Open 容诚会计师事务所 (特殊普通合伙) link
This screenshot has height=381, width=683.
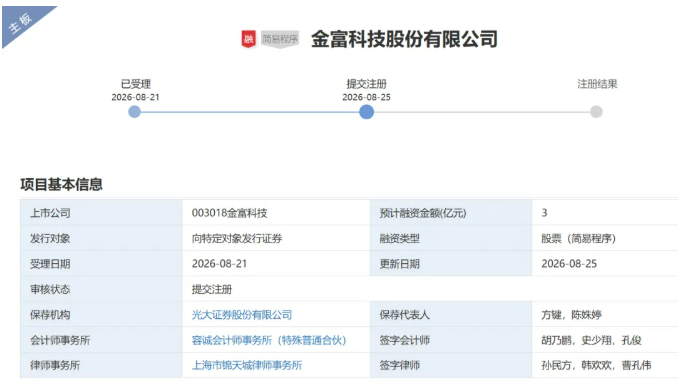269,340
